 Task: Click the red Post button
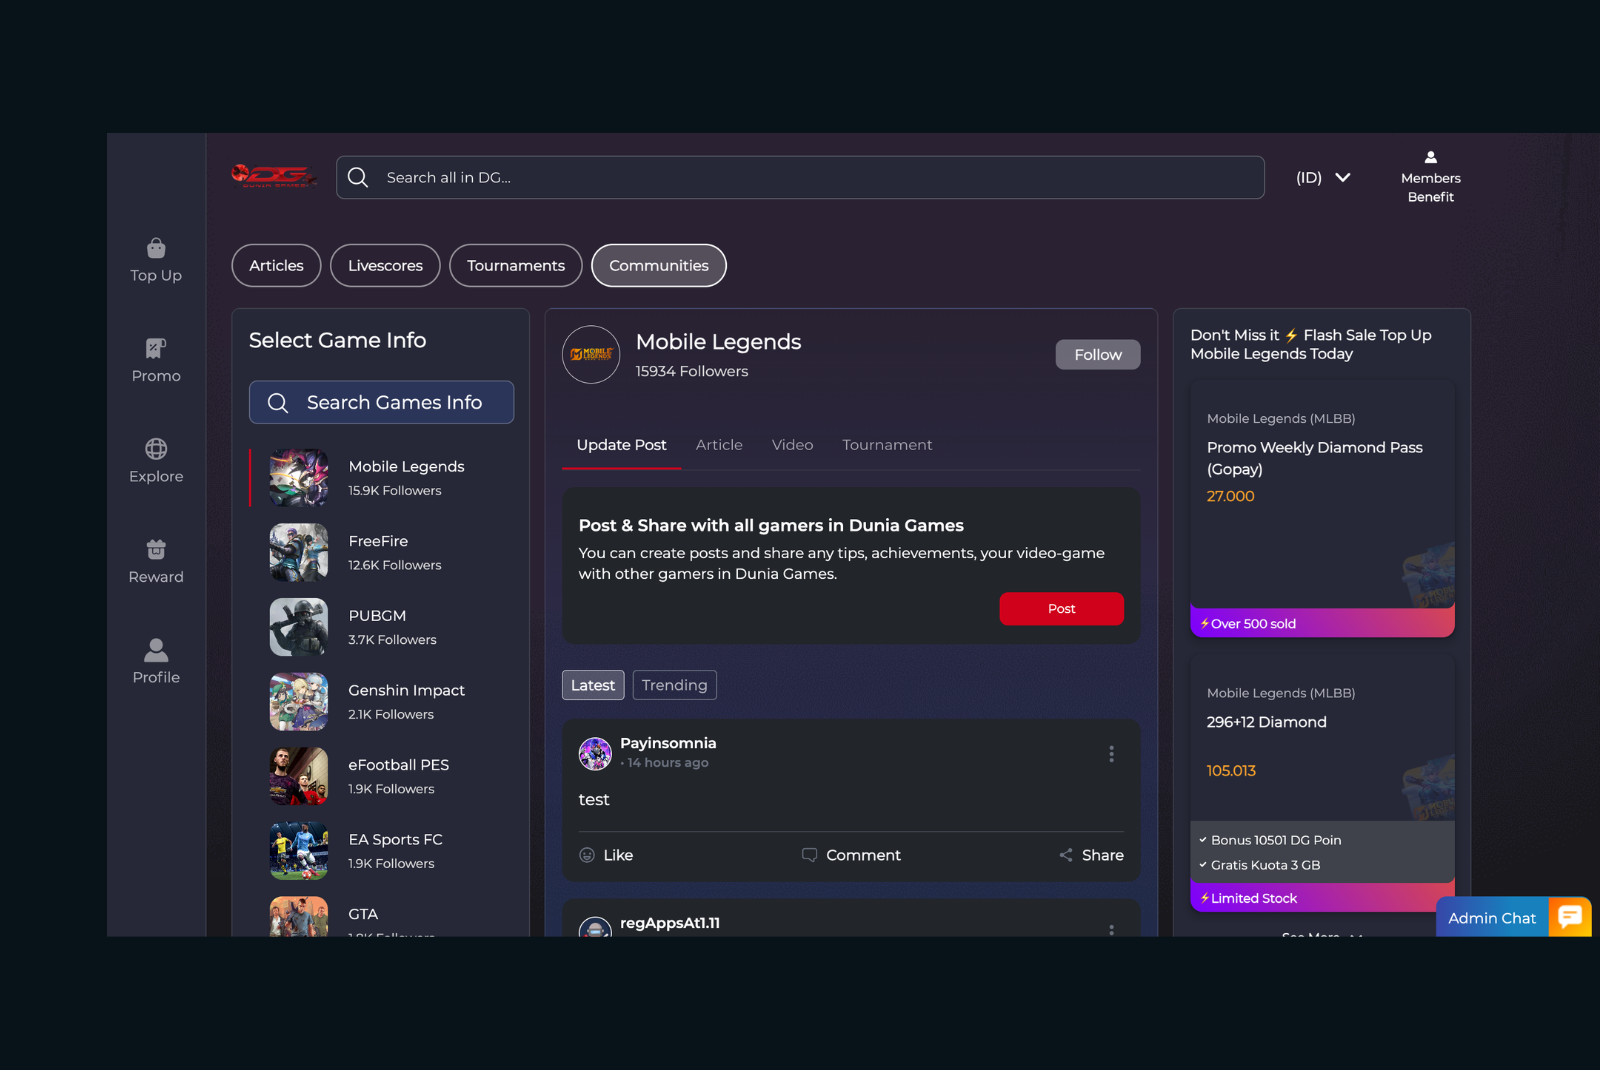[1061, 609]
